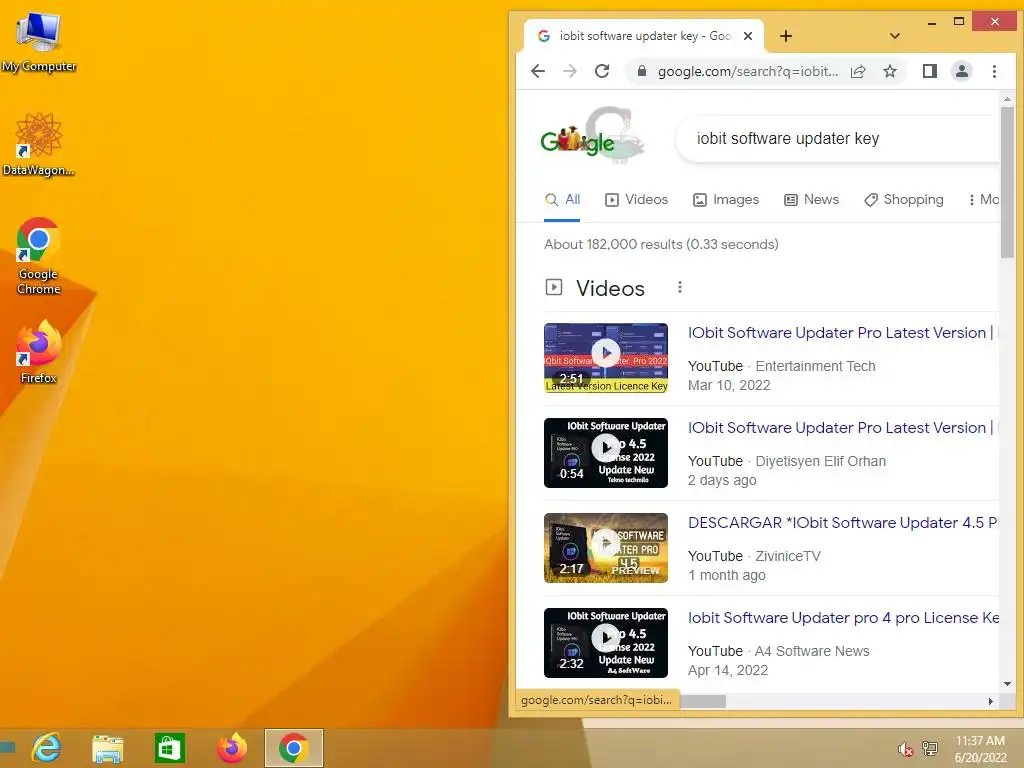Viewport: 1024px width, 768px height.
Task: Open Chrome's three-dot menu
Action: 994,71
